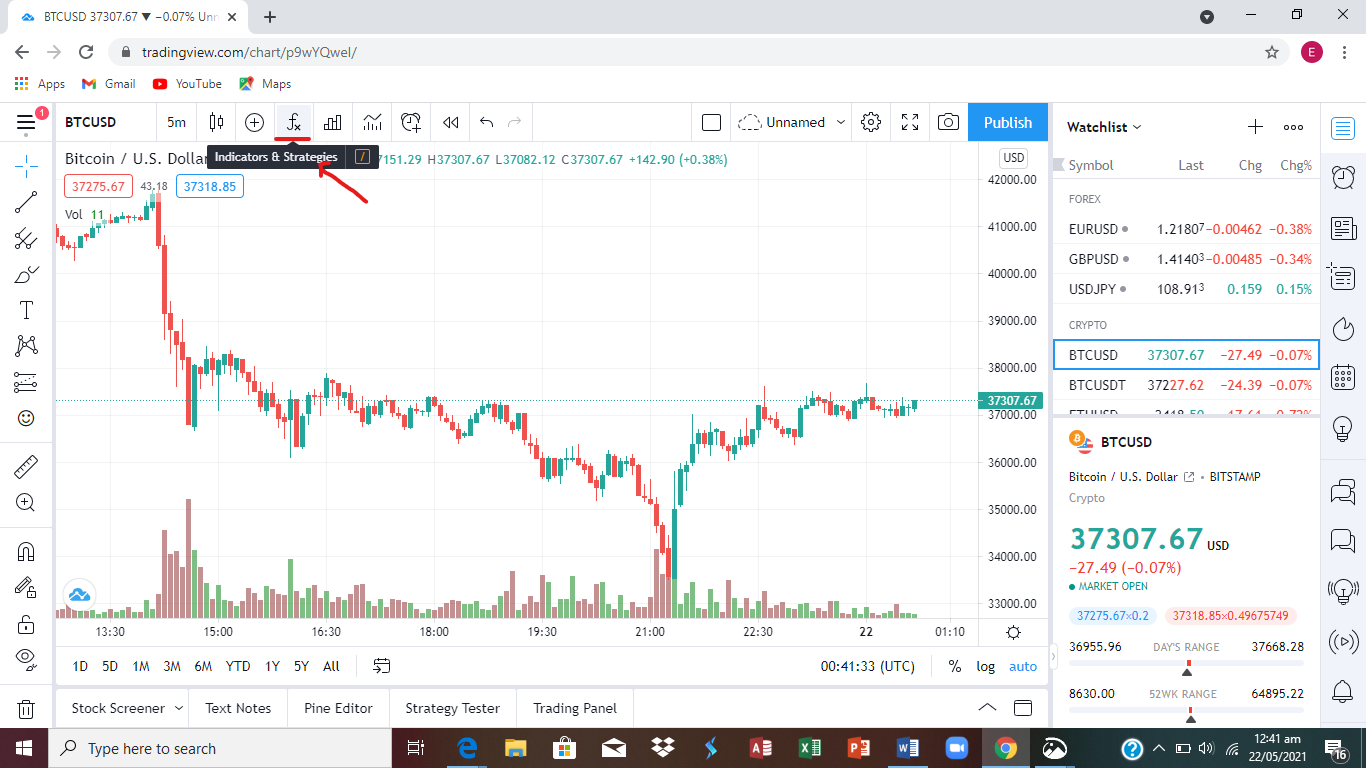The height and width of the screenshot is (768, 1366).
Task: Toggle lock all drawing tools
Action: tap(26, 624)
